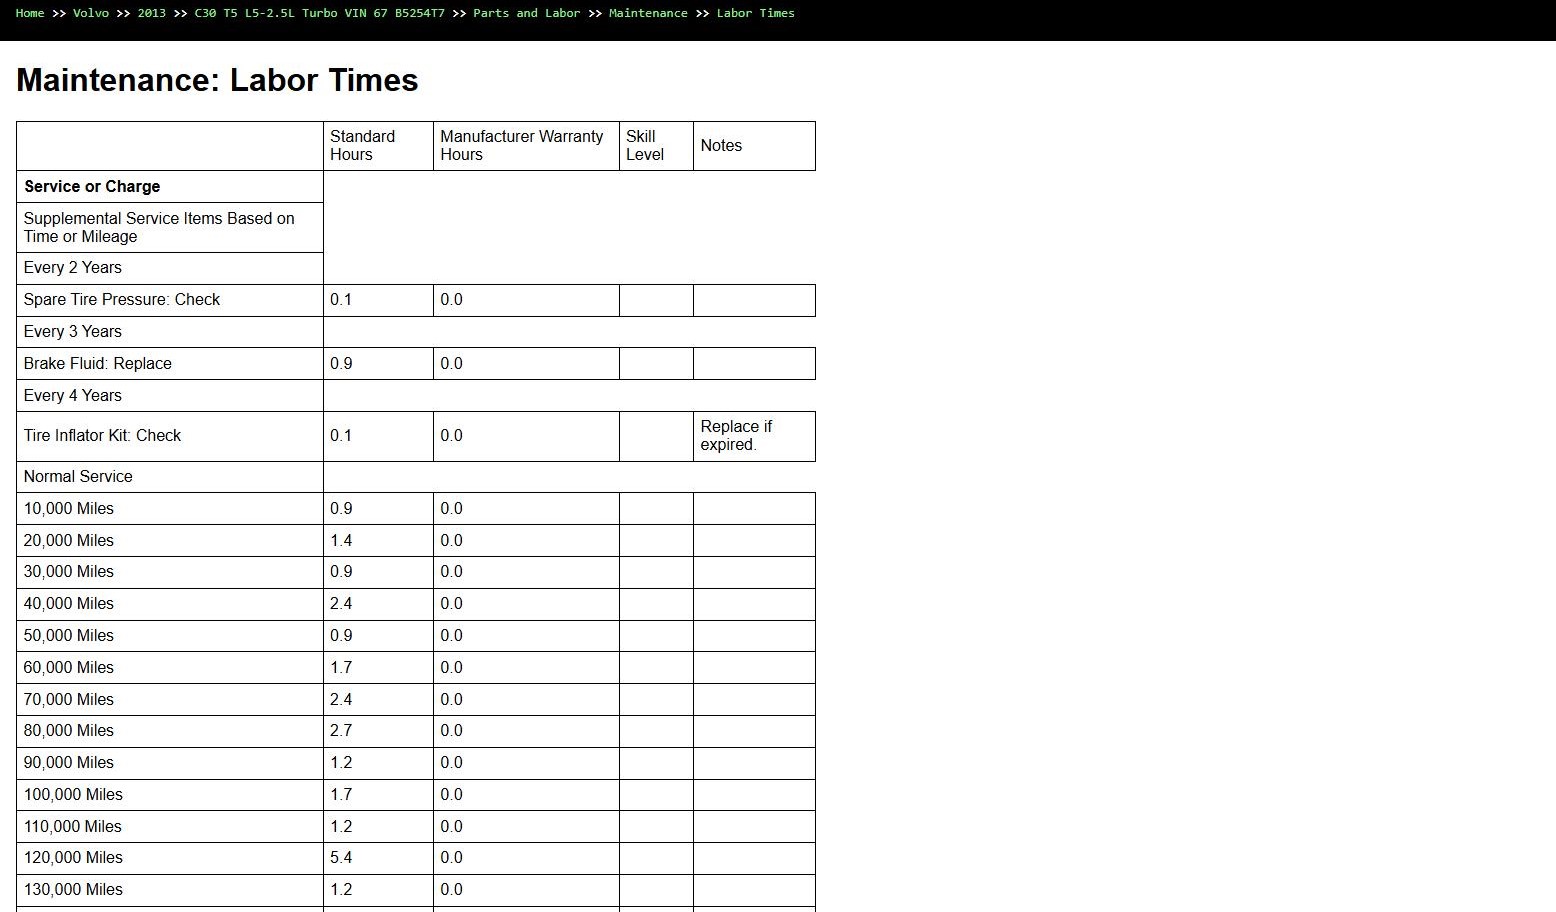
Task: Select Supplemental Service Items Based on Time row
Action: tap(170, 228)
